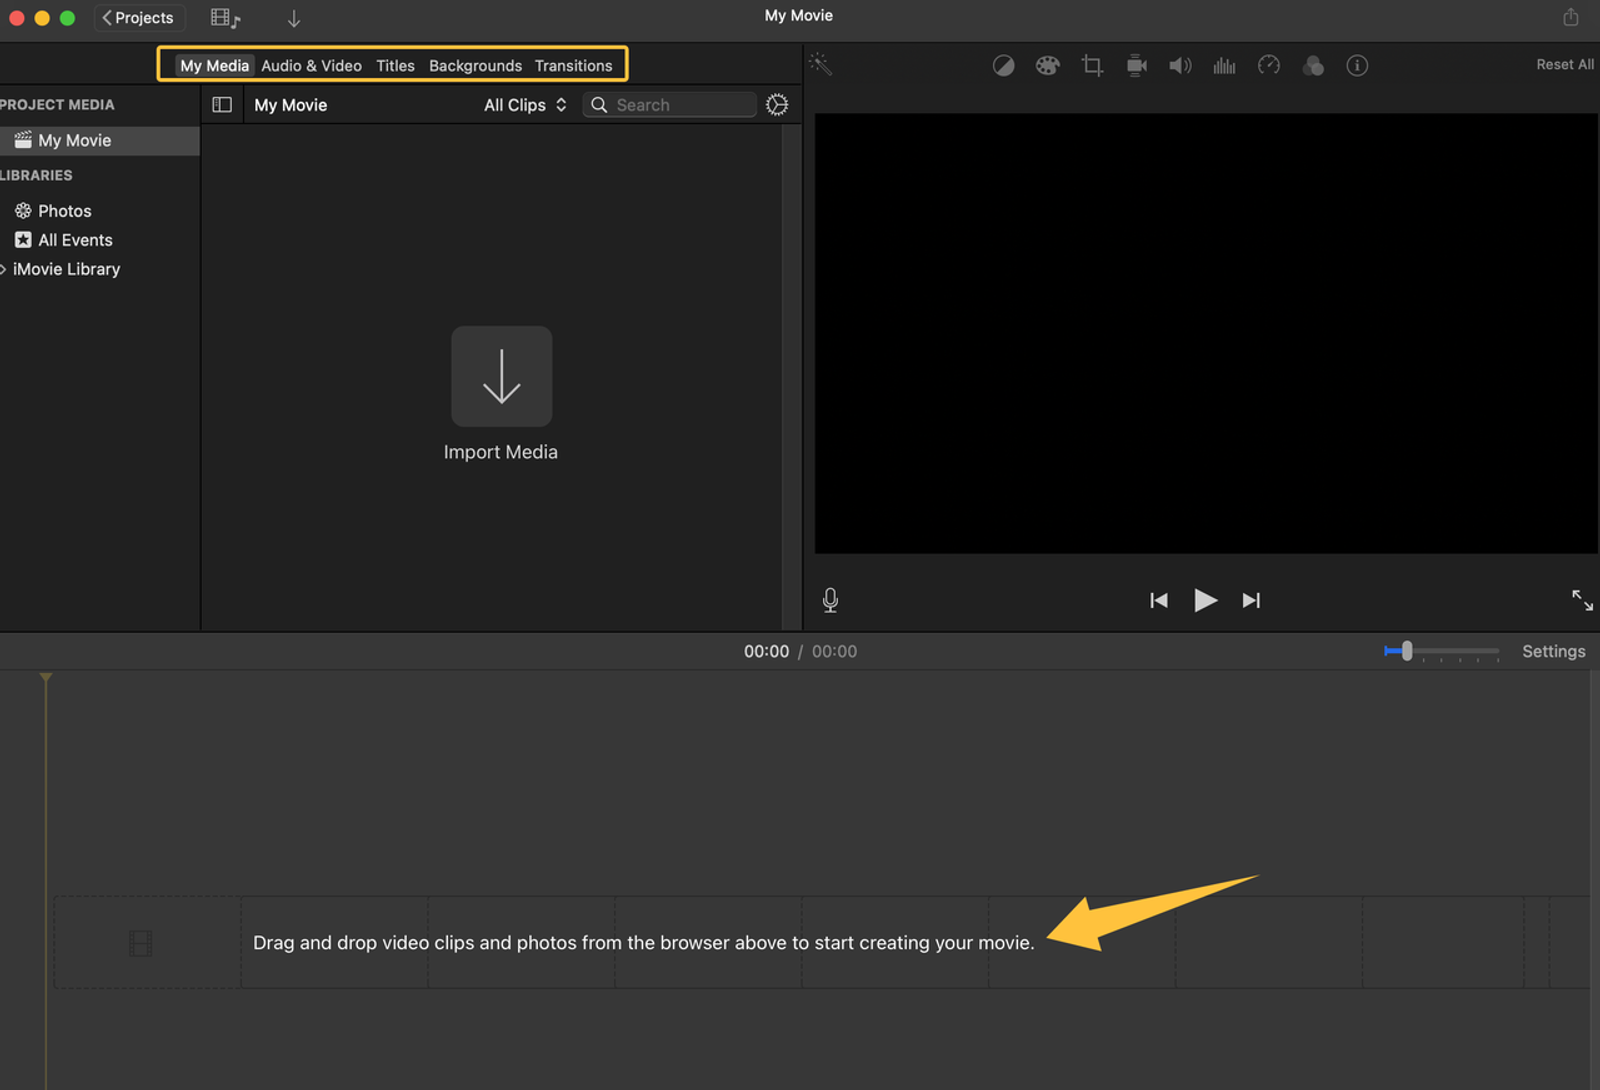
Task: Apply magic wand auto enhance
Action: pos(820,65)
